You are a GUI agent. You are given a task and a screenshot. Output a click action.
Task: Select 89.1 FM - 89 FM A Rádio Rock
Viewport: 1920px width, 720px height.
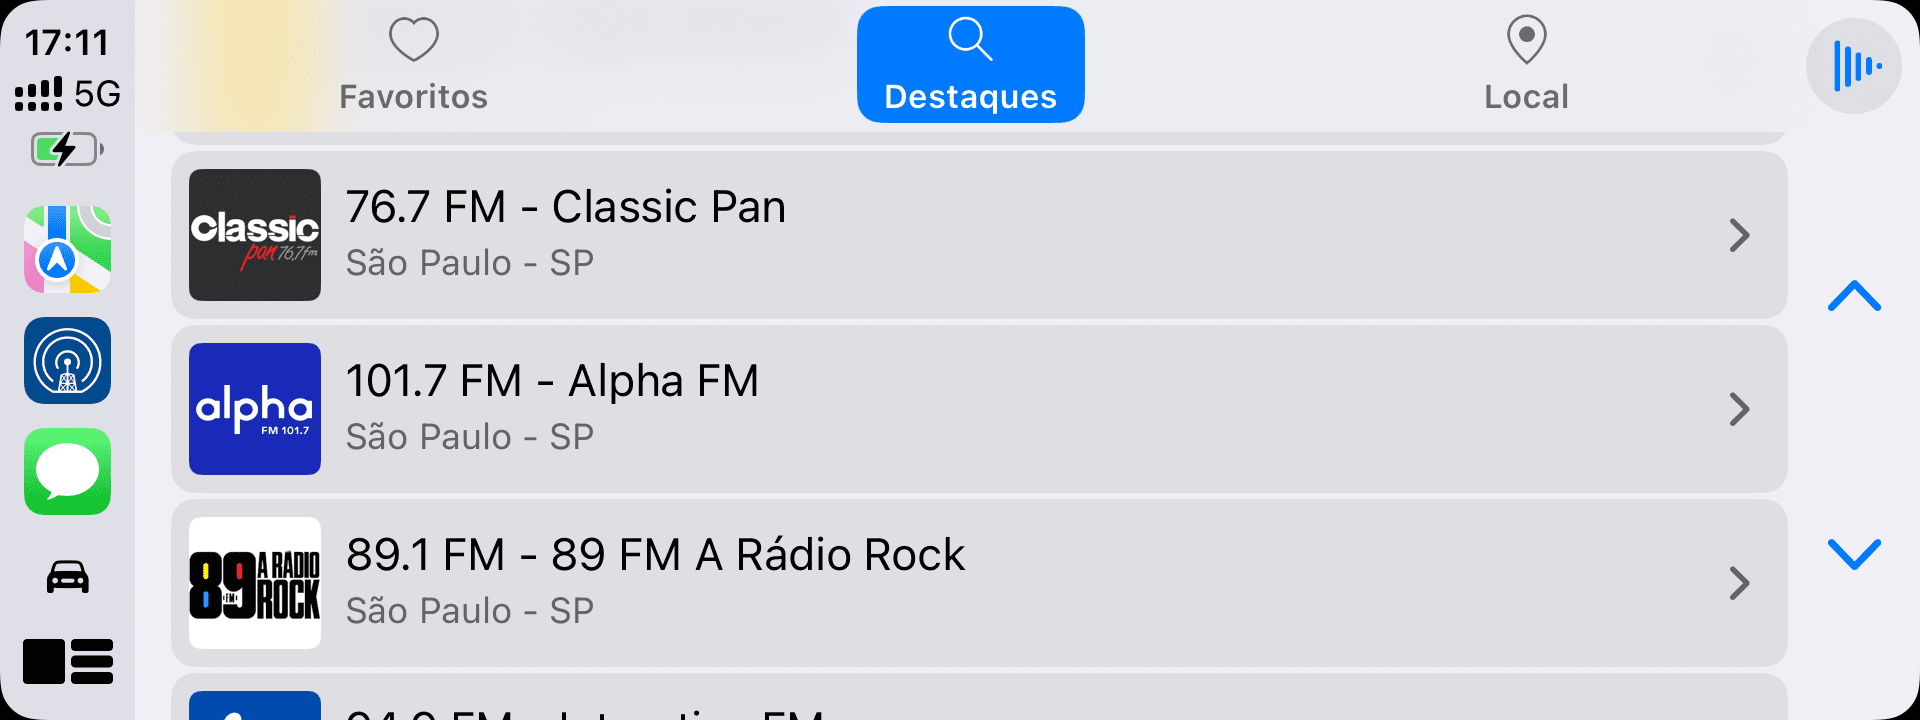pos(979,583)
